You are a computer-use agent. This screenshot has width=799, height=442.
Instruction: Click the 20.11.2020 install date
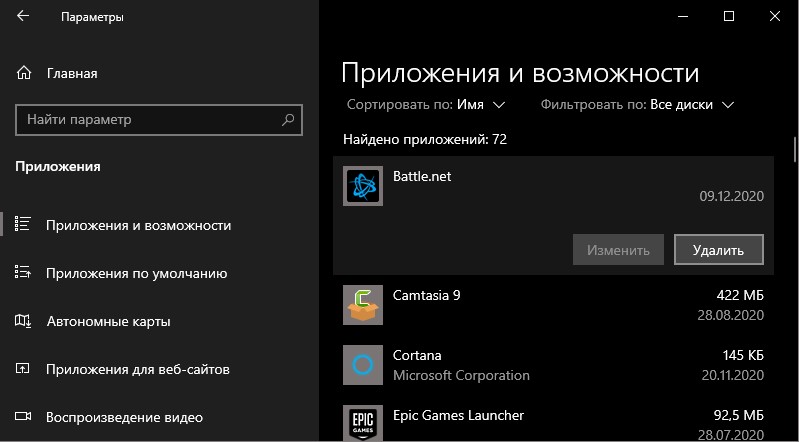pos(732,375)
